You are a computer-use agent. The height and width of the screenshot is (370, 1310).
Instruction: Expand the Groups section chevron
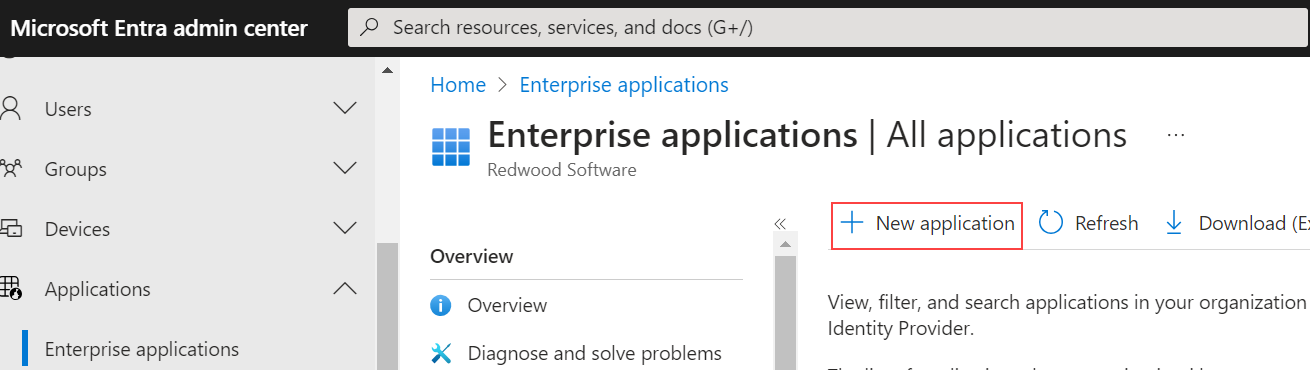(345, 168)
